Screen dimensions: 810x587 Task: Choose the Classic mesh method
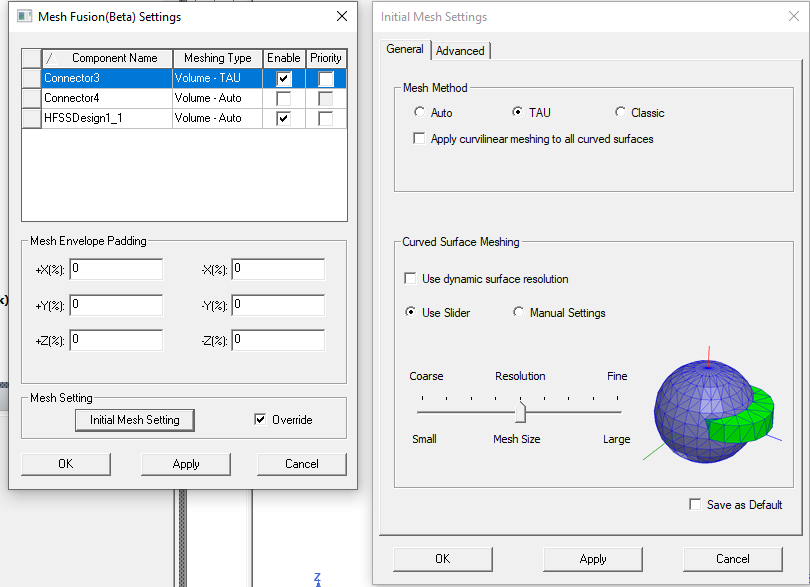[621, 113]
